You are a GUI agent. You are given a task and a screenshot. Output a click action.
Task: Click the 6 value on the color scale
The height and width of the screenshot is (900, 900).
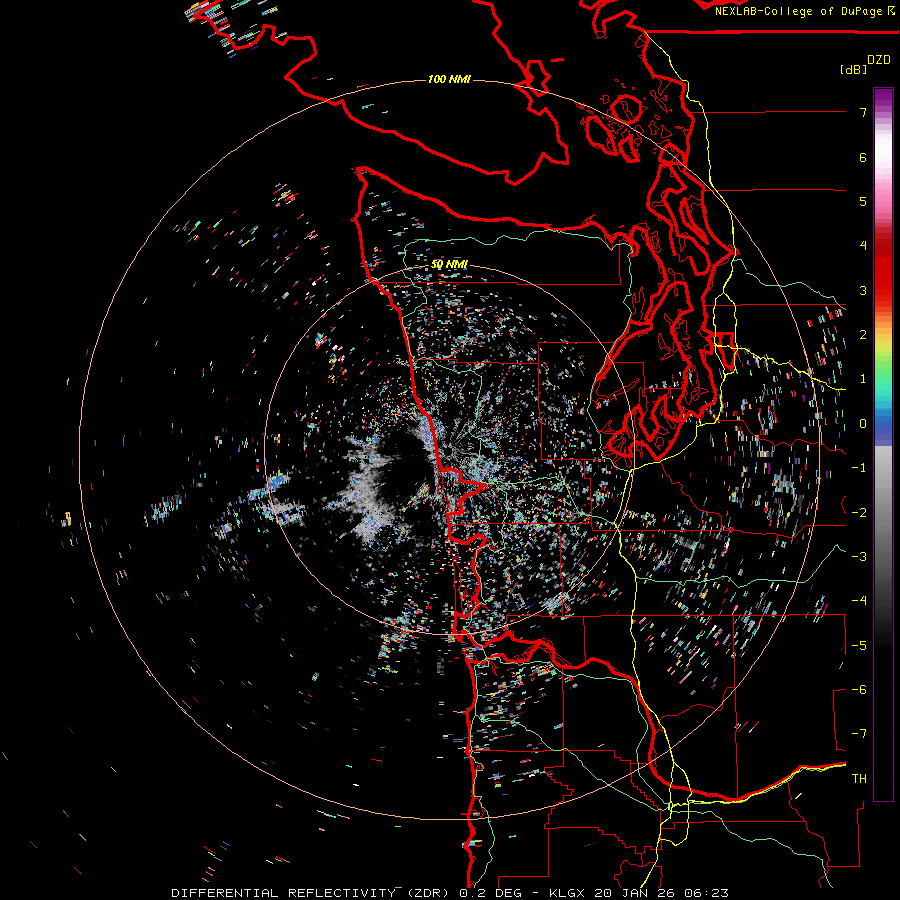pos(863,157)
